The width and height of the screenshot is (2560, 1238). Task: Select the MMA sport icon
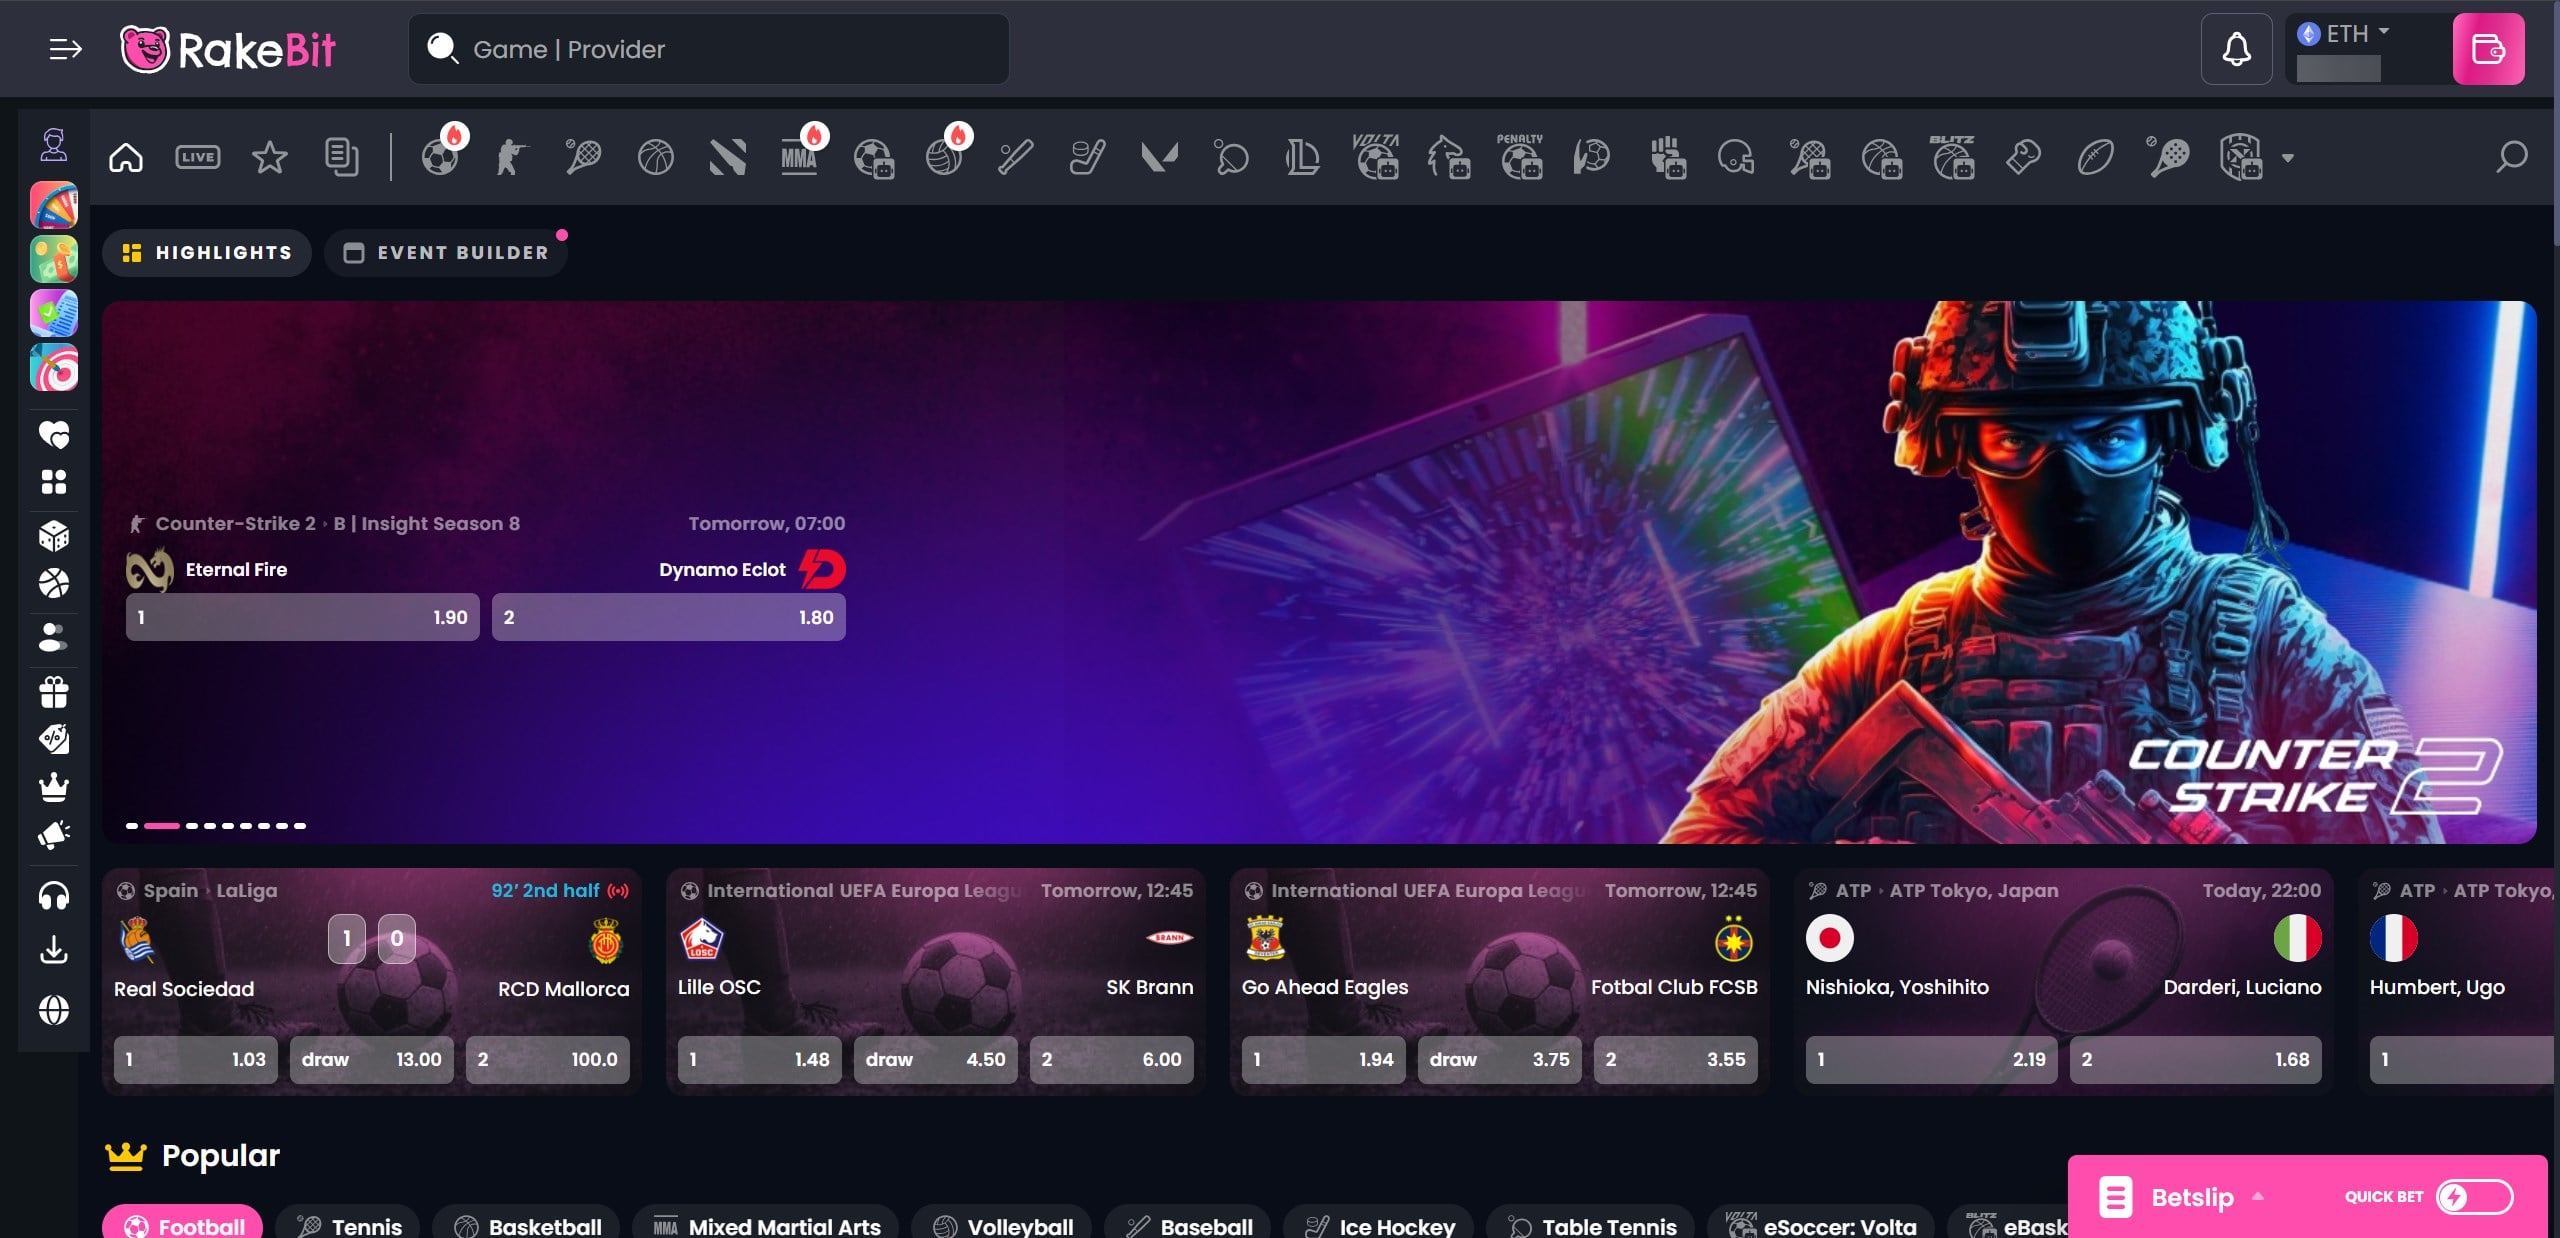tap(800, 155)
